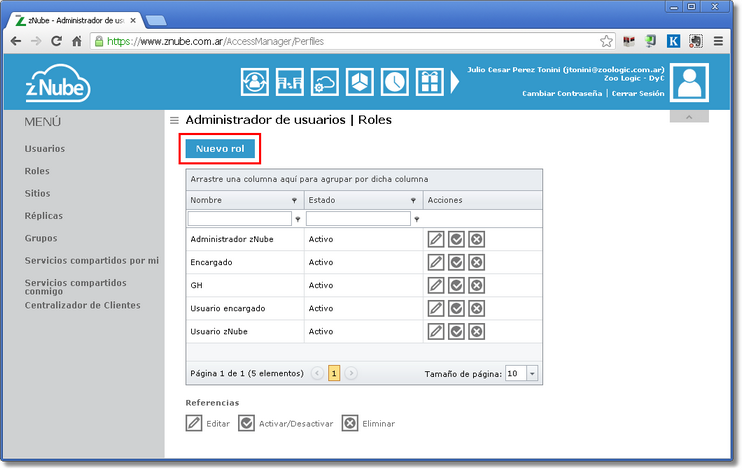742x470 pixels.
Task: Click the Nombre filter text field
Action: coord(239,219)
